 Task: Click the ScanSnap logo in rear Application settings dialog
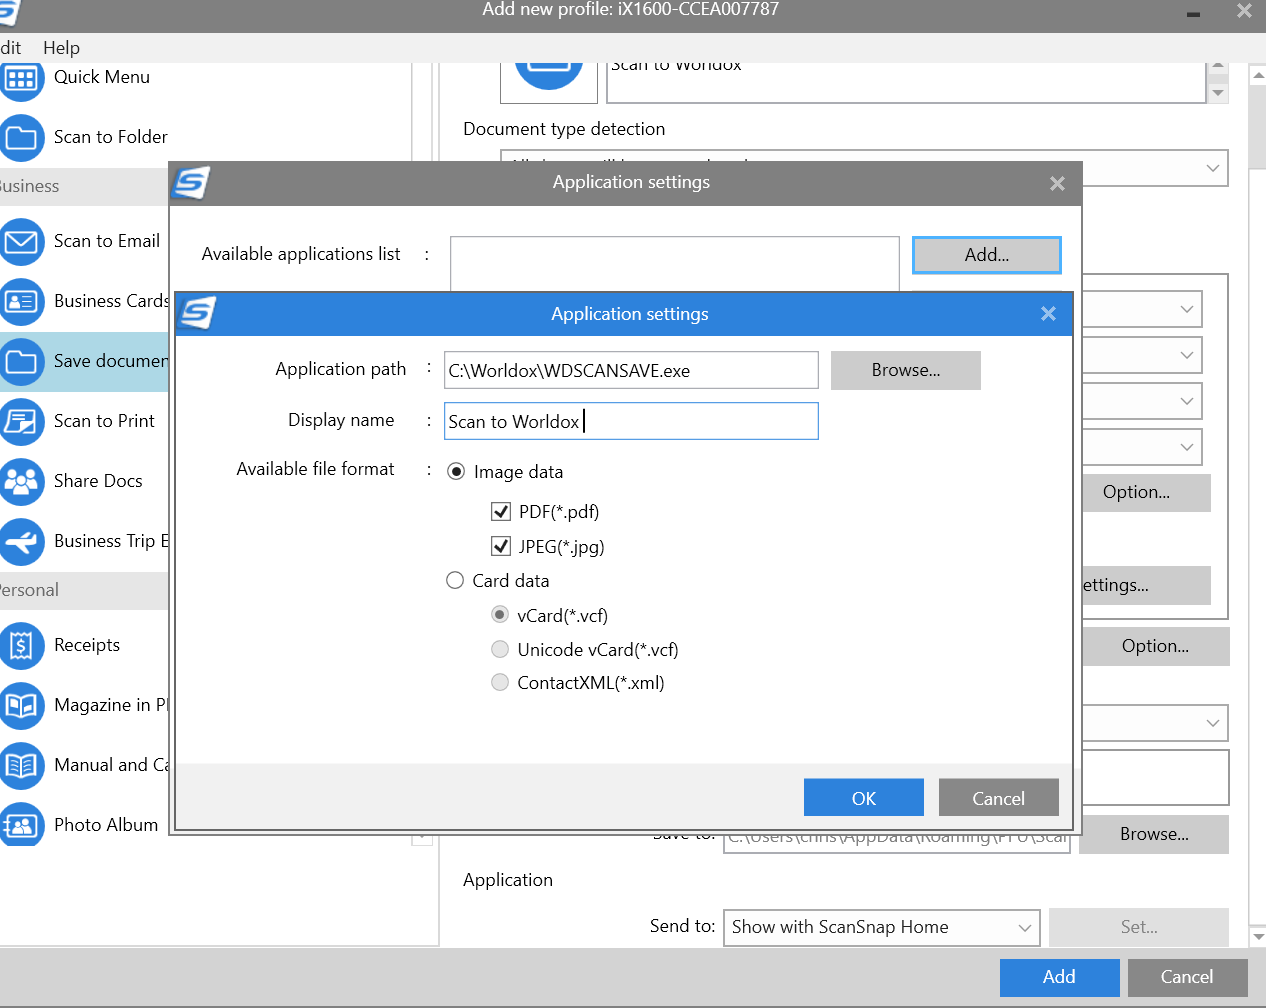tap(191, 182)
